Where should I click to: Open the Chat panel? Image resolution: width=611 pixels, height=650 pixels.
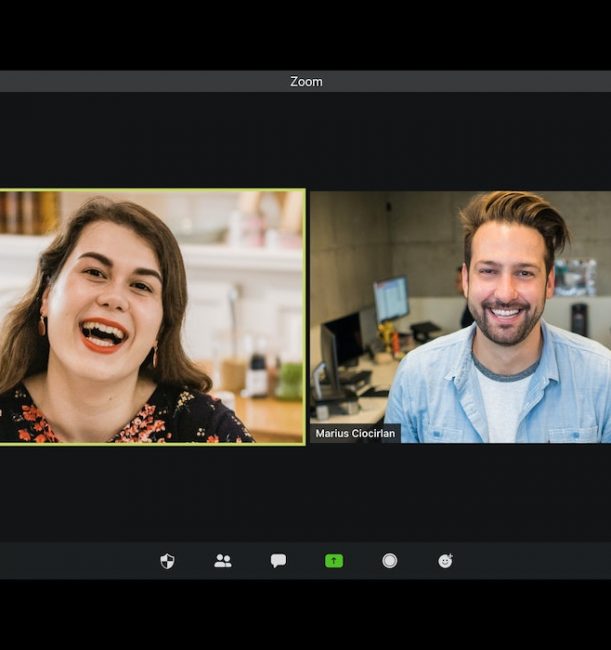click(x=278, y=561)
